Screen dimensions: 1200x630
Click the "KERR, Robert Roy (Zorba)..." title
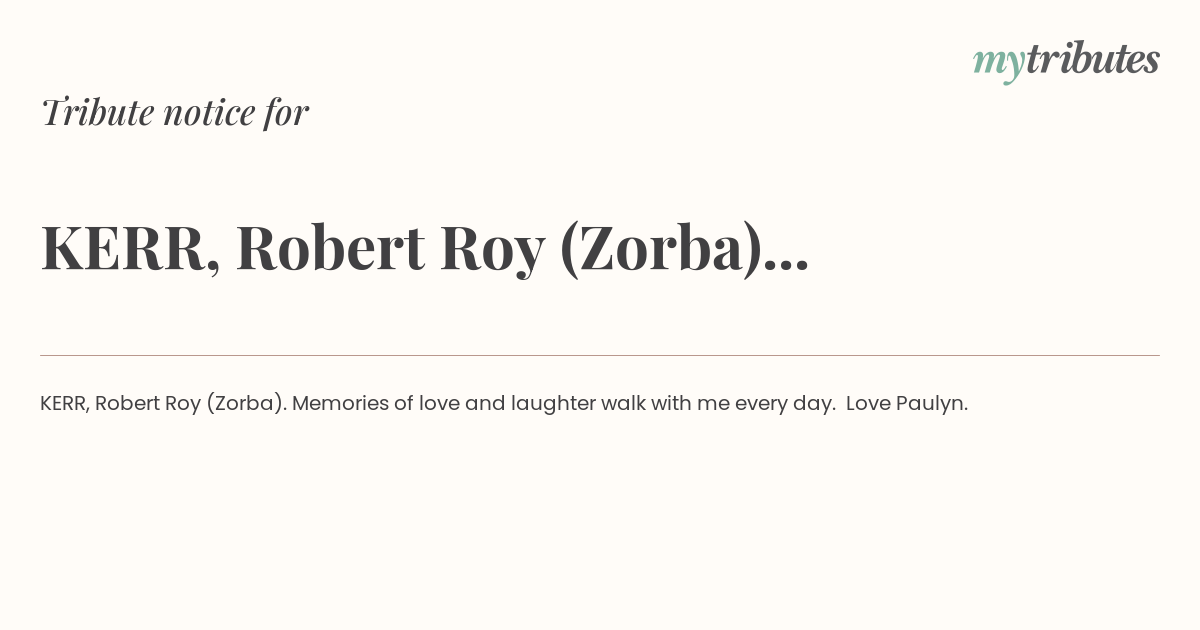point(425,250)
